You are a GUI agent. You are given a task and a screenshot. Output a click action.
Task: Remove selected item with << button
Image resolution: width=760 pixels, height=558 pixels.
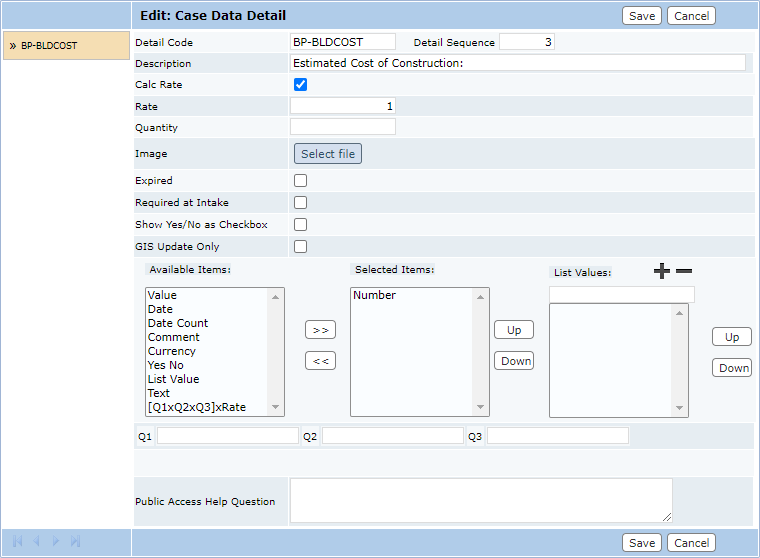pos(320,361)
